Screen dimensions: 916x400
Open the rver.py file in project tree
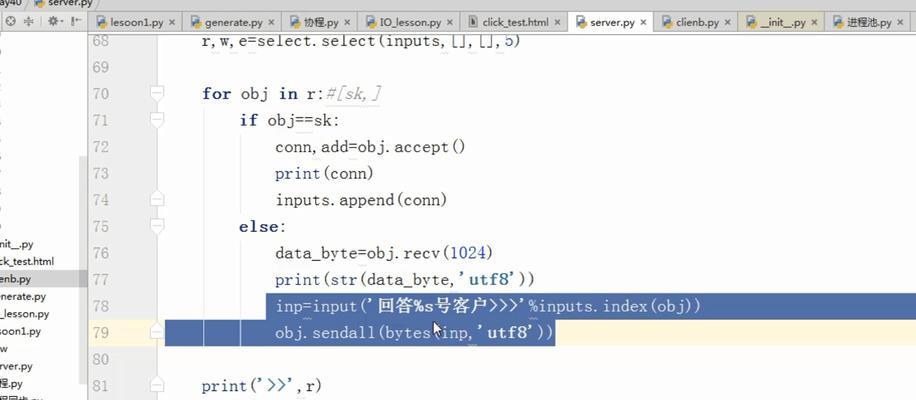[x=16, y=367]
